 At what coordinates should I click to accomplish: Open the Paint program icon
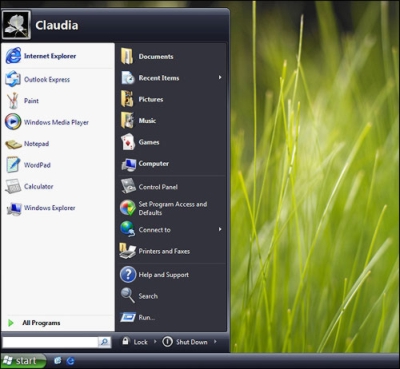pos(13,100)
